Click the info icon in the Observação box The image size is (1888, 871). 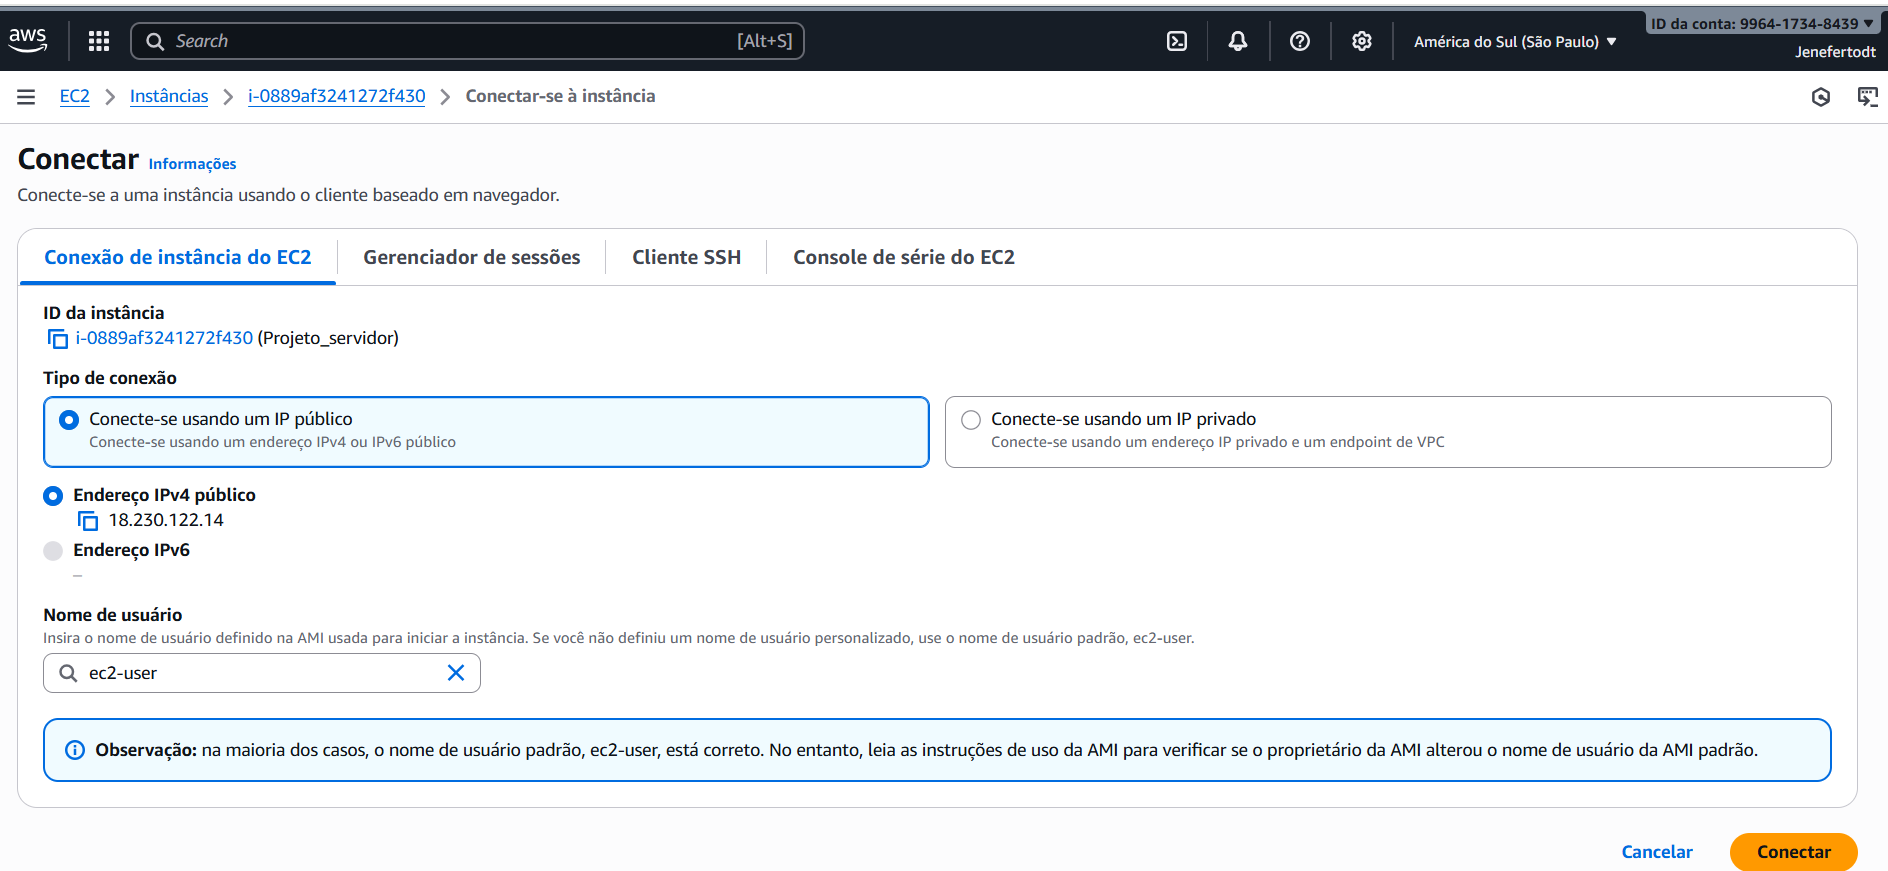tap(75, 750)
